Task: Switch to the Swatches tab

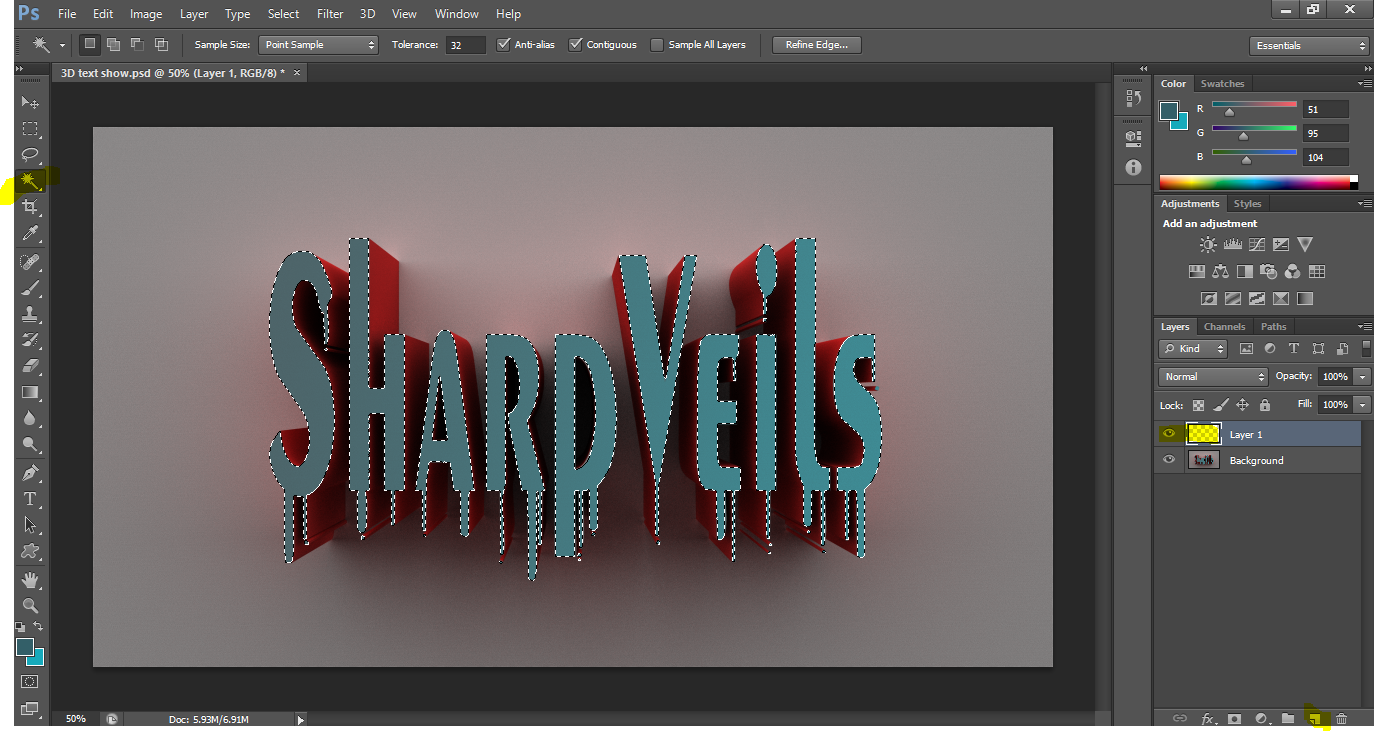Action: click(1222, 84)
